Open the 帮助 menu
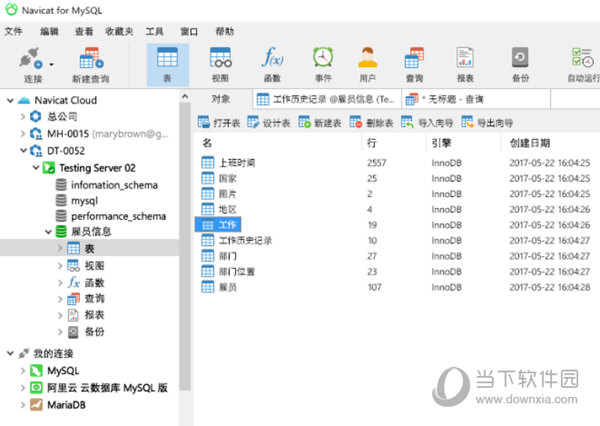Screen dimensions: 600x426 pyautogui.click(x=225, y=31)
